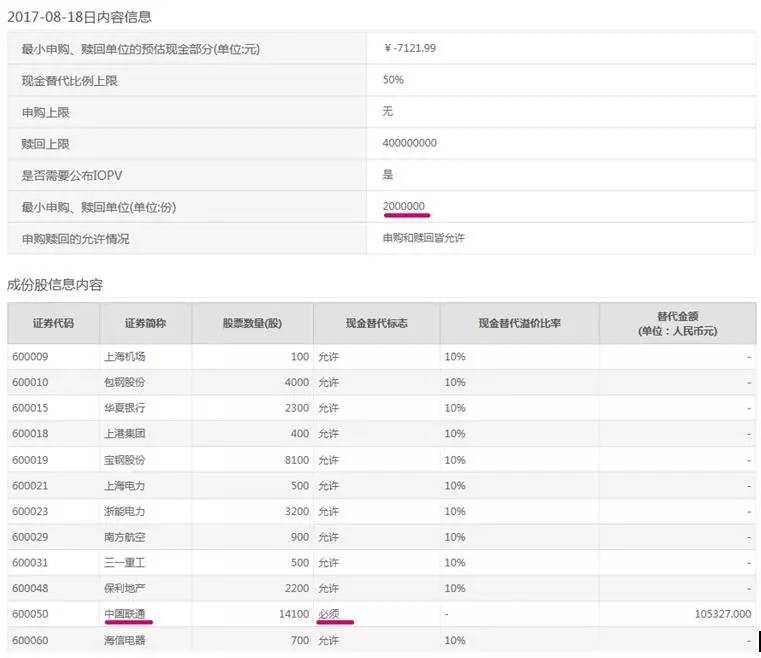761x658 pixels.
Task: Select stock code 600031
Action: 30,563
